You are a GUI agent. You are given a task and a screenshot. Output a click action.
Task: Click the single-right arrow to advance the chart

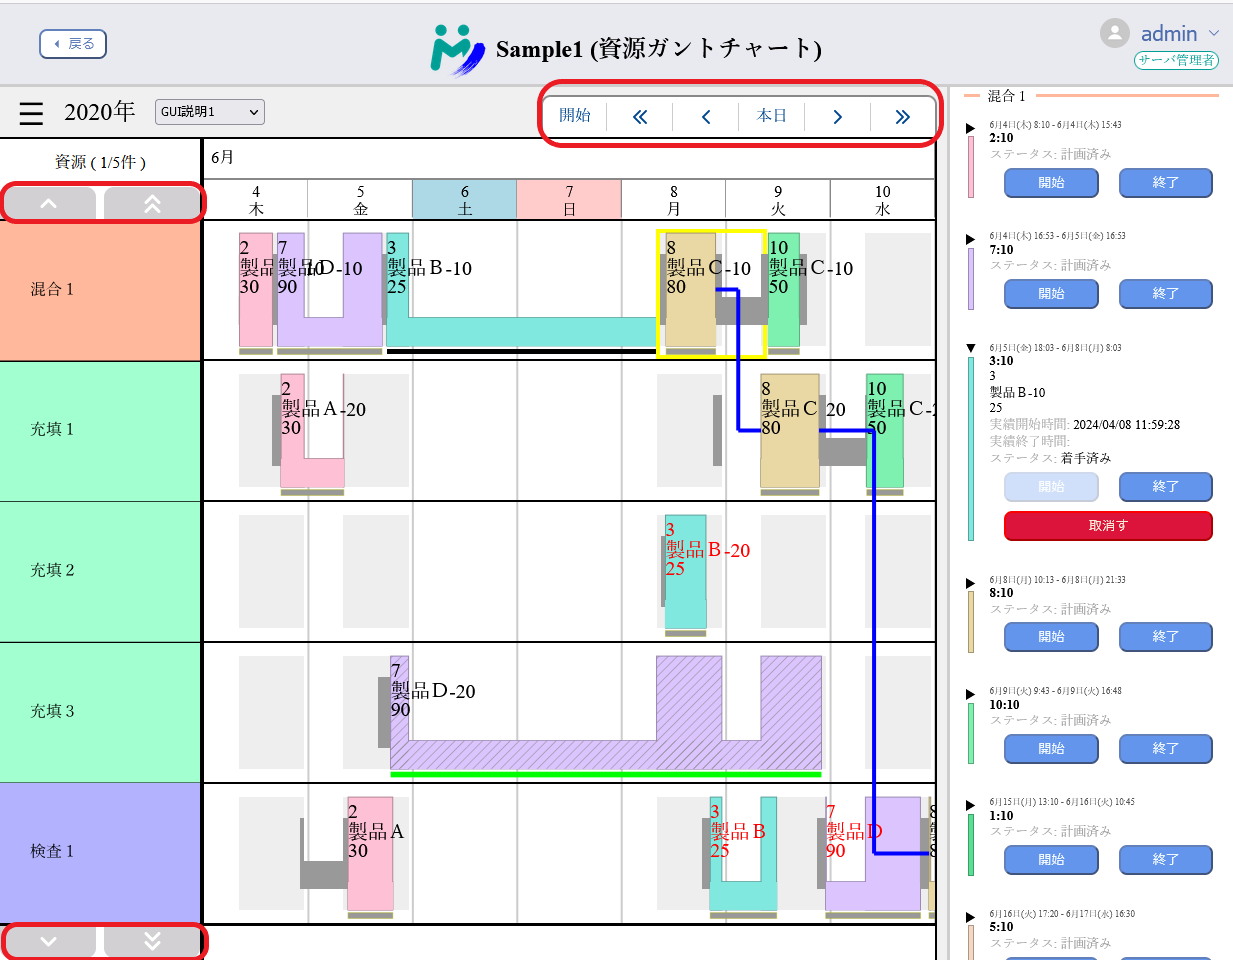pyautogui.click(x=837, y=116)
